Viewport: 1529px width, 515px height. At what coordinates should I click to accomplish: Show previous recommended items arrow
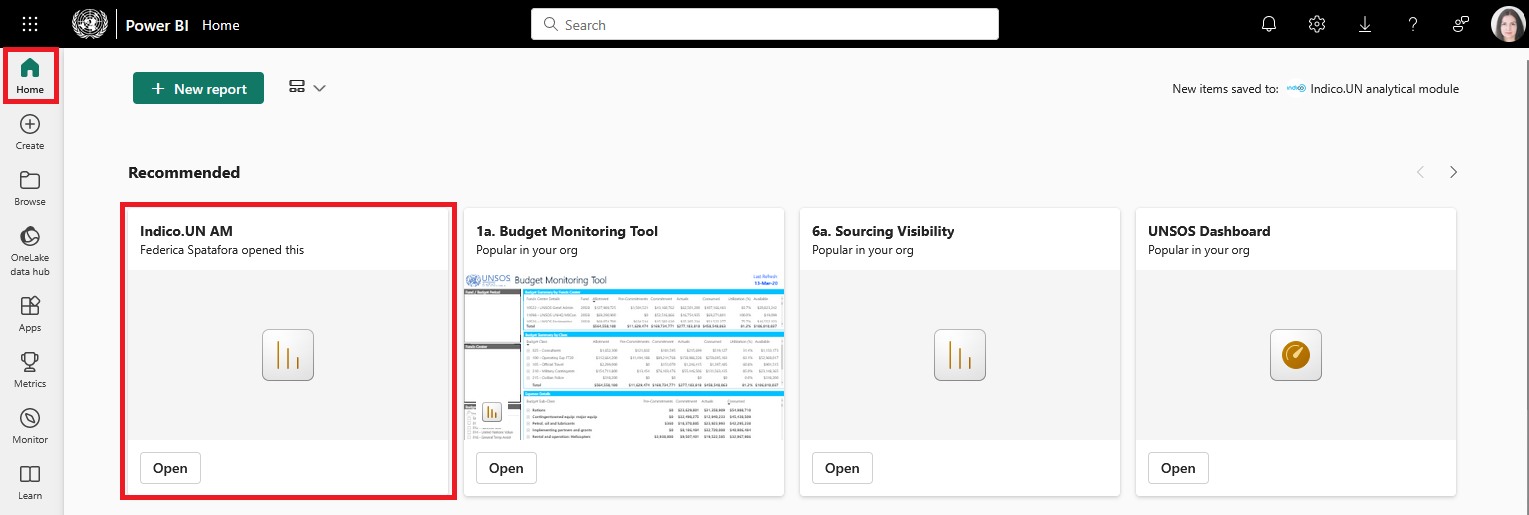coord(1420,172)
